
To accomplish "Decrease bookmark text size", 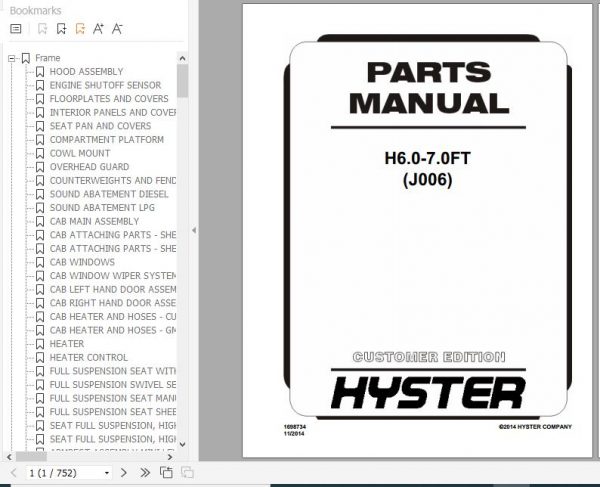I will click(x=117, y=29).
